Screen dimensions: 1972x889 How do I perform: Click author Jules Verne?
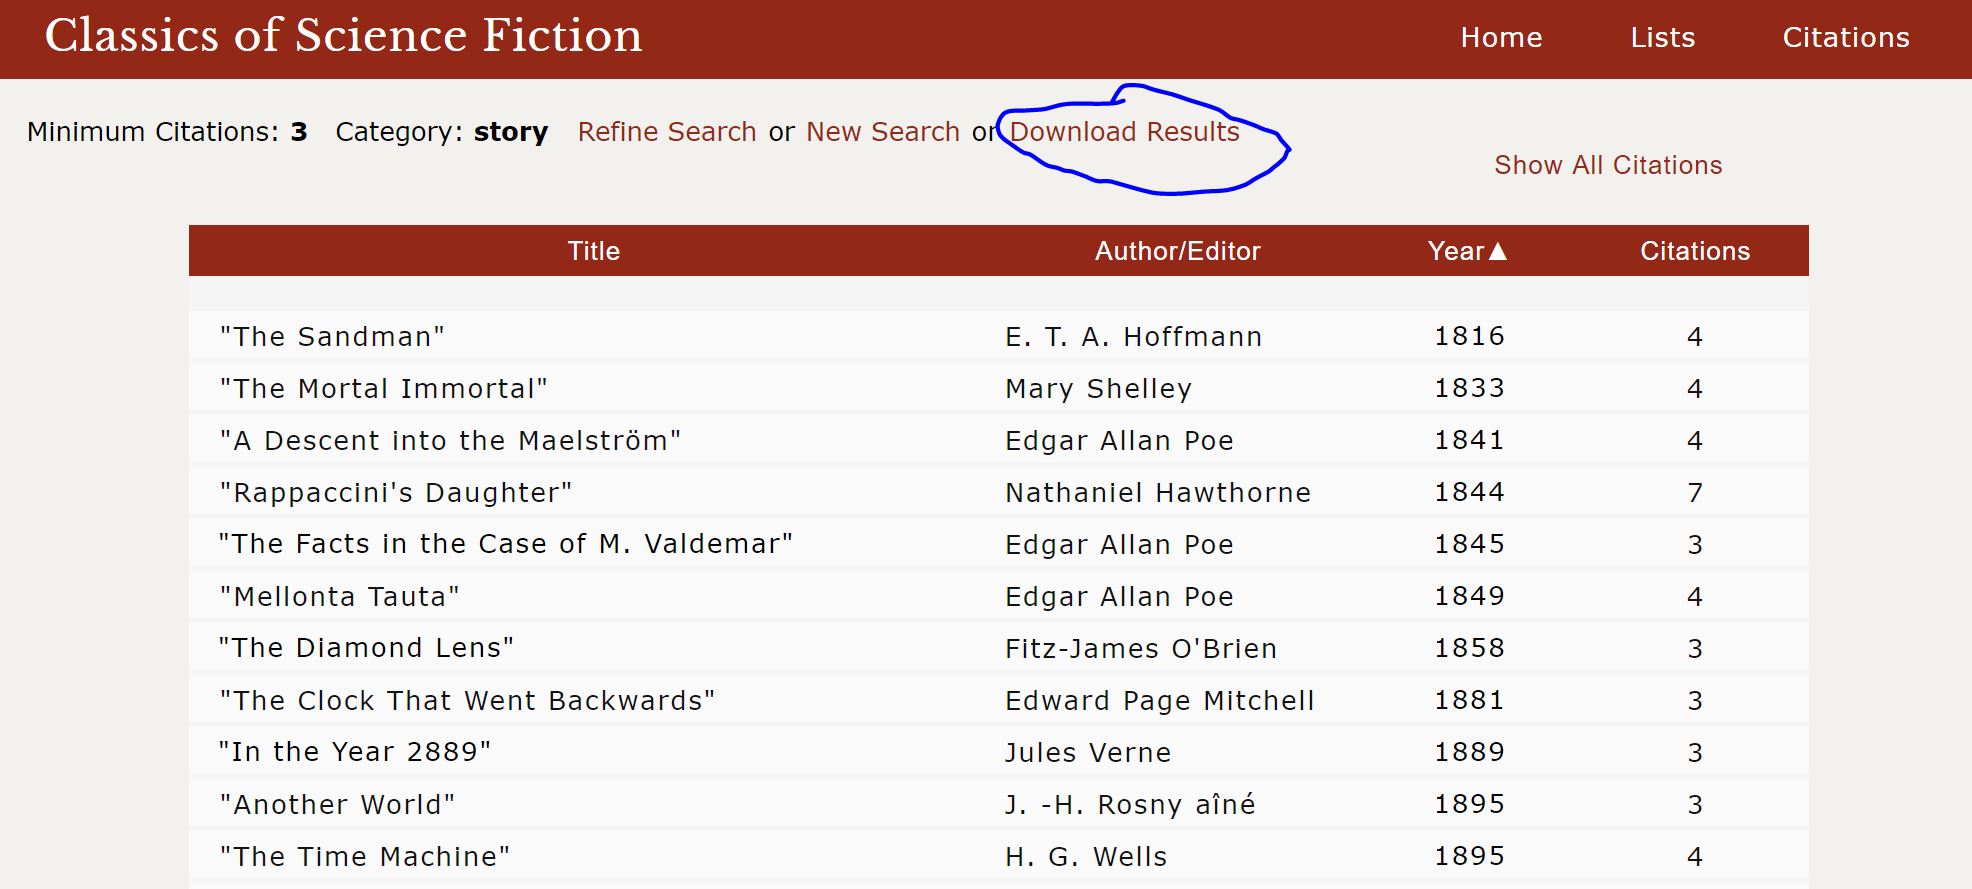(1087, 753)
